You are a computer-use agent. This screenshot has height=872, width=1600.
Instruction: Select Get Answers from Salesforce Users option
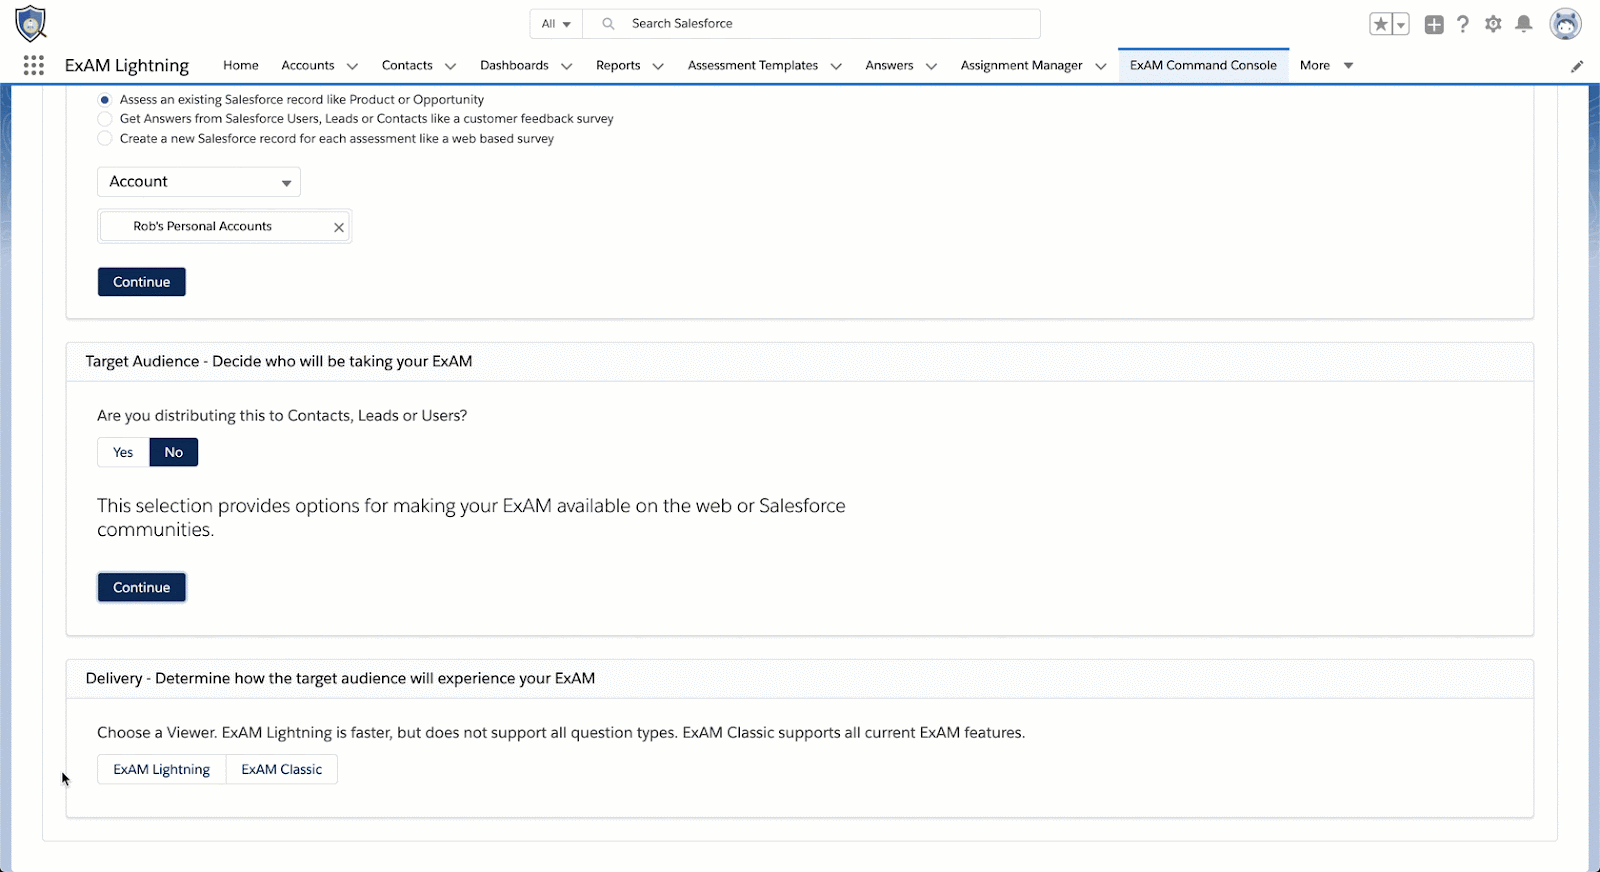(x=105, y=119)
